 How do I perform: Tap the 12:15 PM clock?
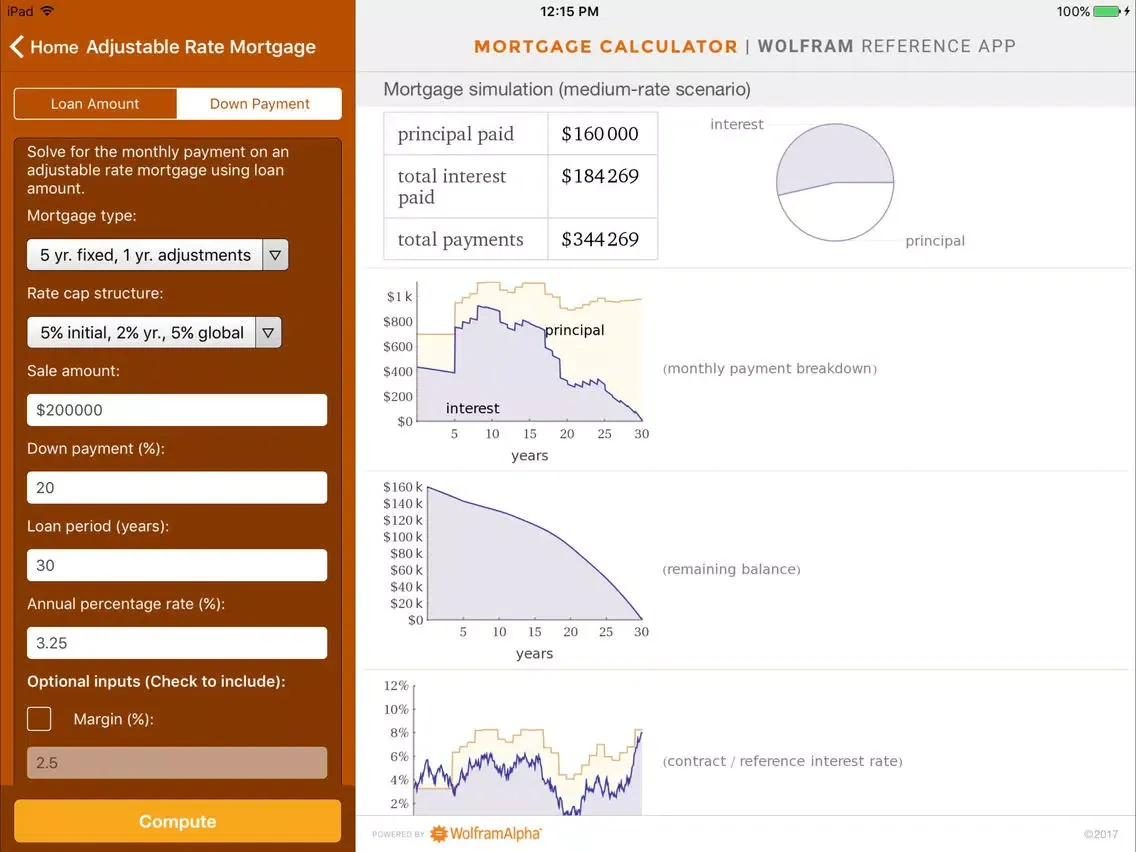pyautogui.click(x=569, y=11)
